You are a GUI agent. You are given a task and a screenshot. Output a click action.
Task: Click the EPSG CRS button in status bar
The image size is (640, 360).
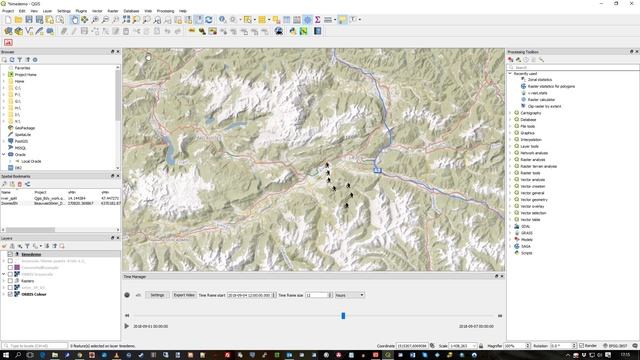(615, 346)
